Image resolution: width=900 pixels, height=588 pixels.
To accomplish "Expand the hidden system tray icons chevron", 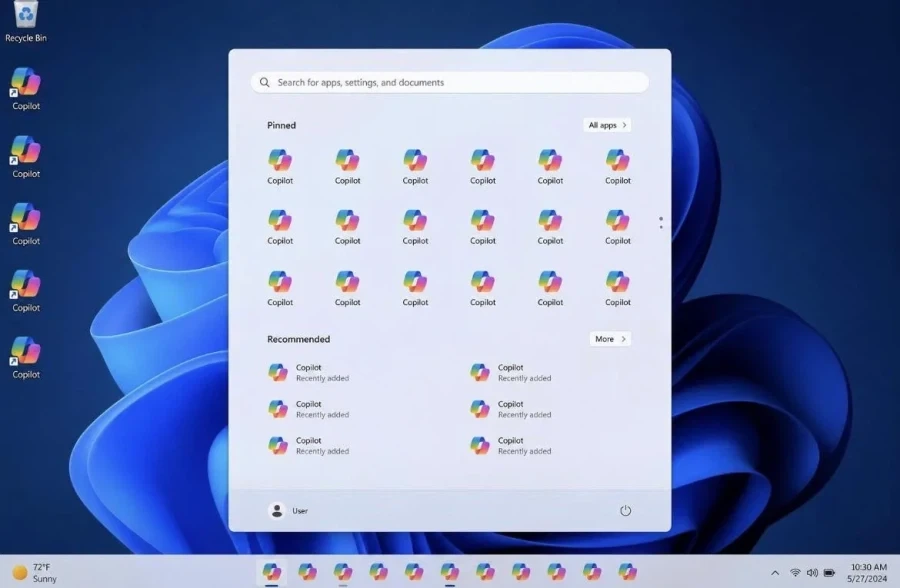I will point(775,572).
